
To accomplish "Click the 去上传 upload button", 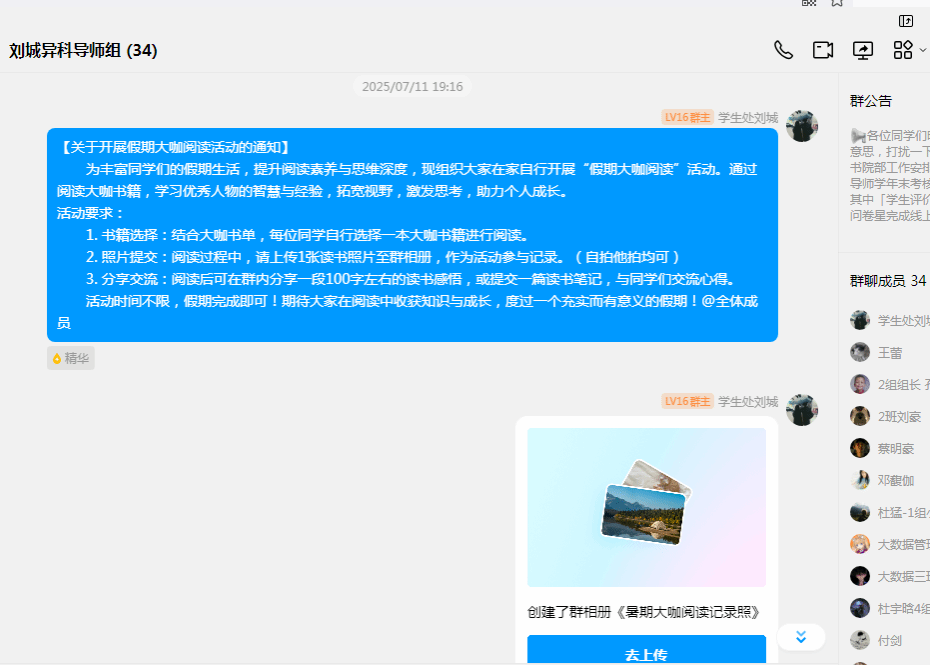I will [646, 654].
